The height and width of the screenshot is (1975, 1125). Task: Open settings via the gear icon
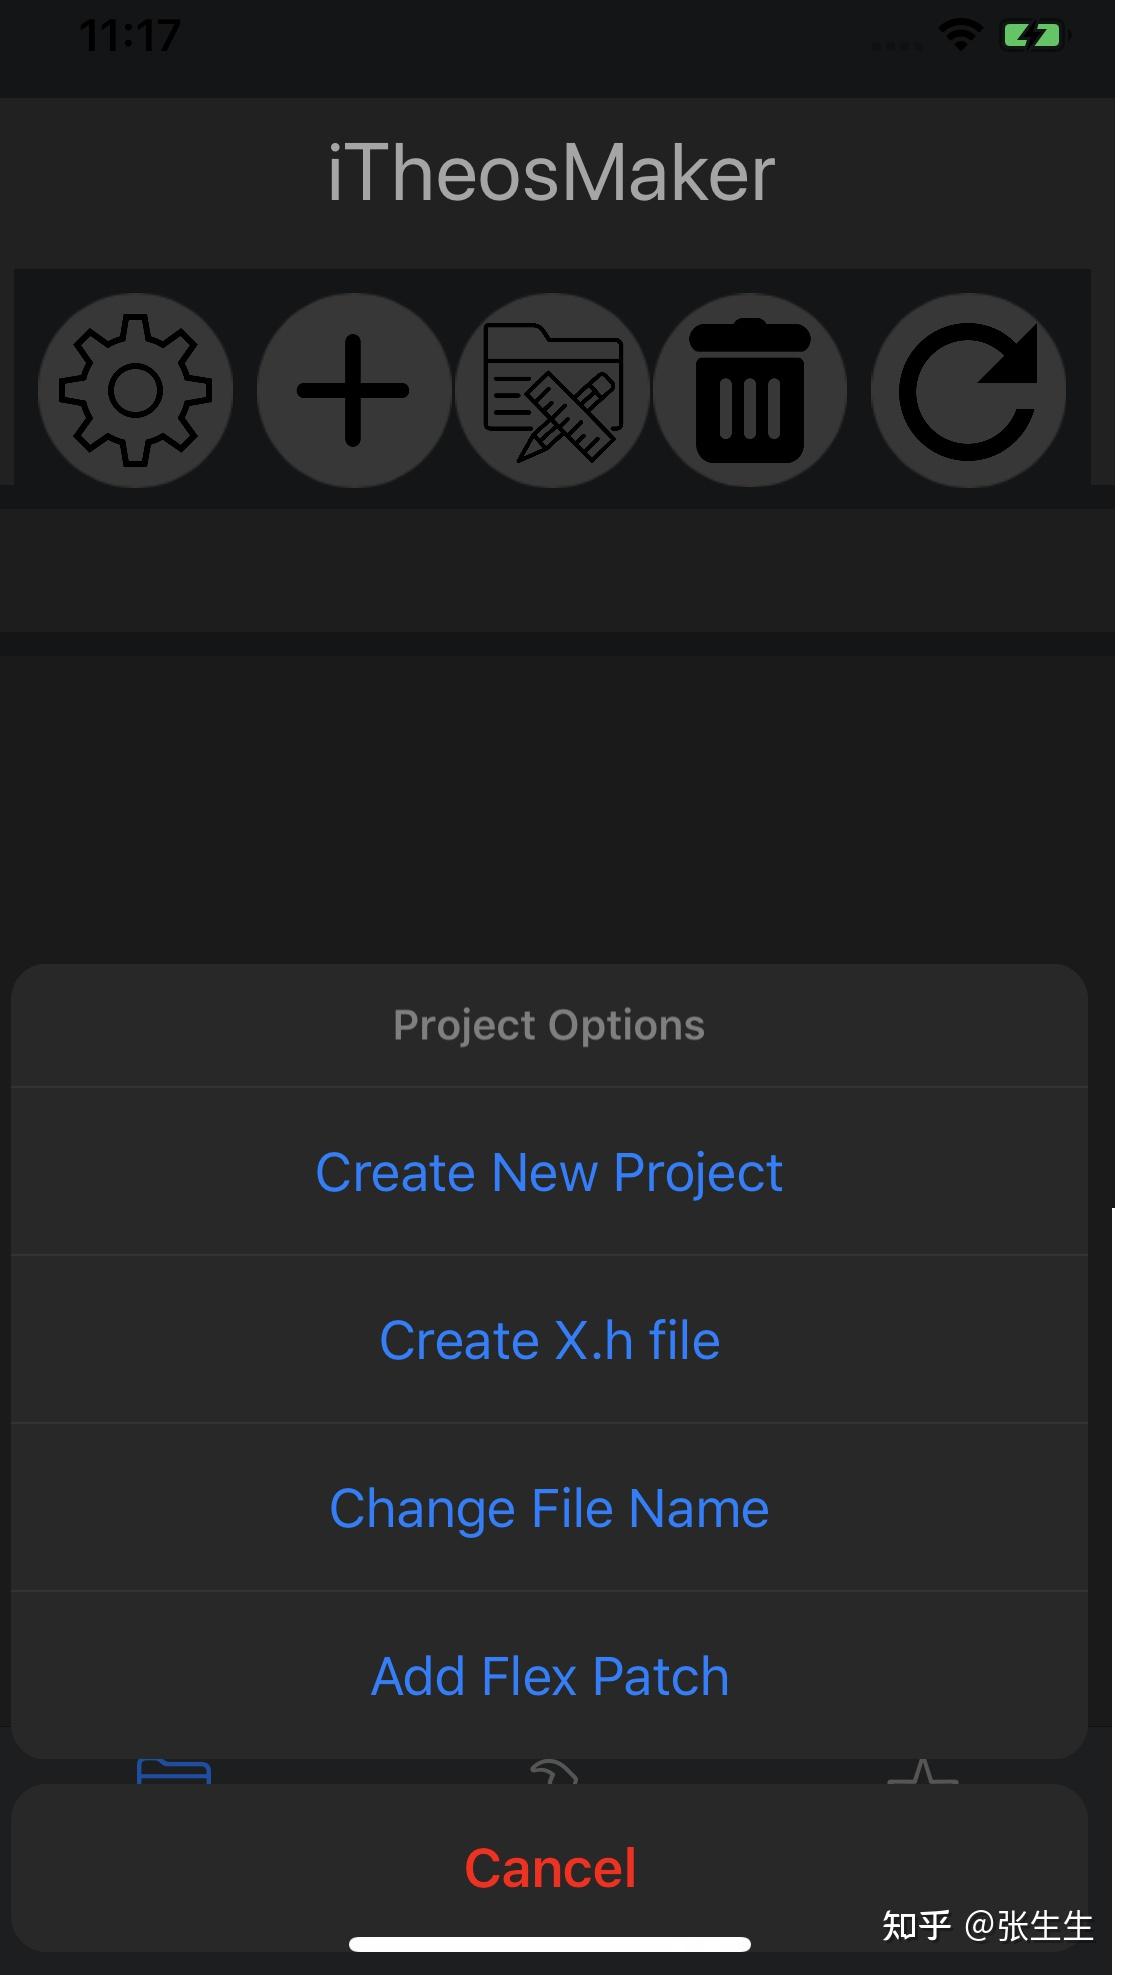click(x=136, y=390)
